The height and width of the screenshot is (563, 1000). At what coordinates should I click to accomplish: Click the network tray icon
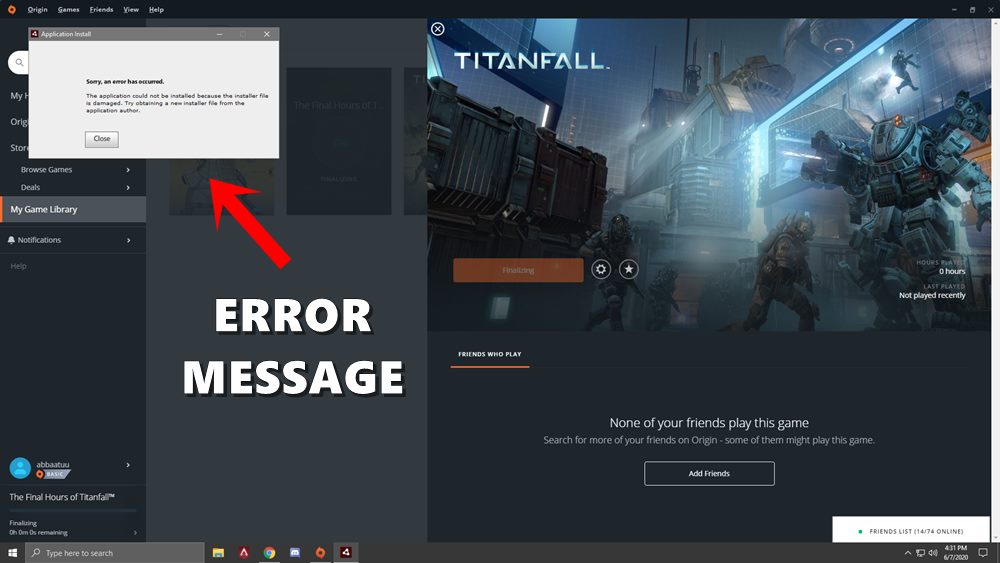click(x=920, y=553)
